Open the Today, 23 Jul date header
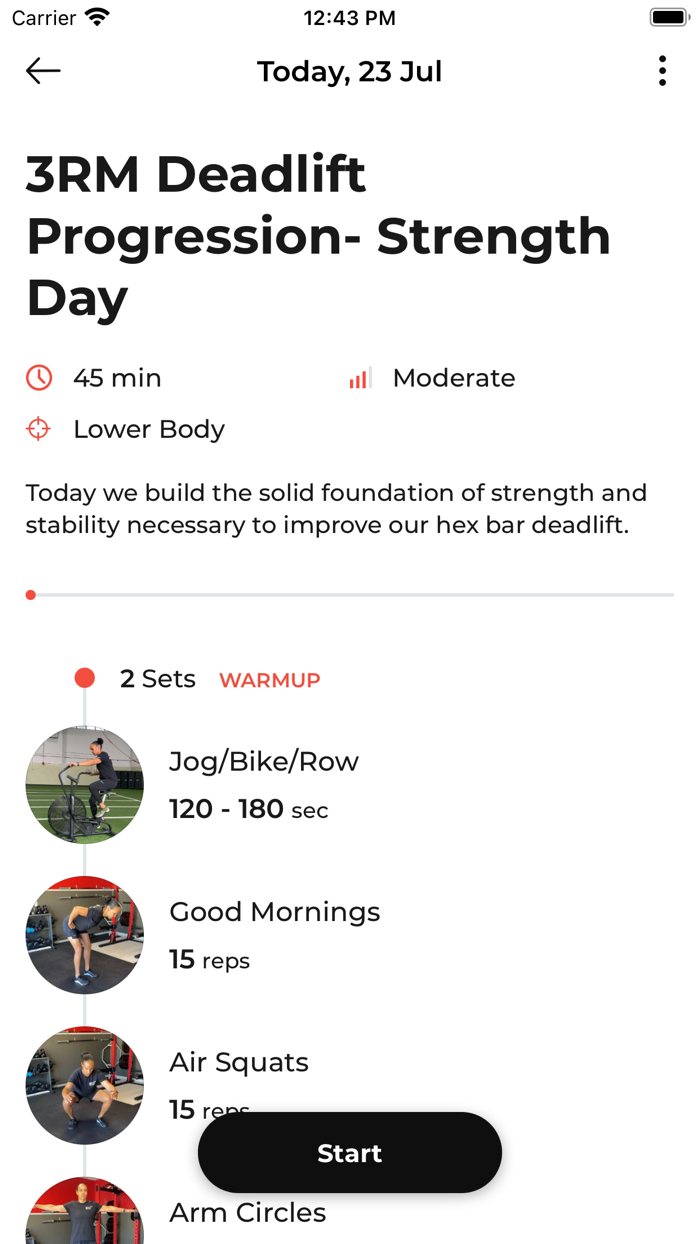 (349, 71)
